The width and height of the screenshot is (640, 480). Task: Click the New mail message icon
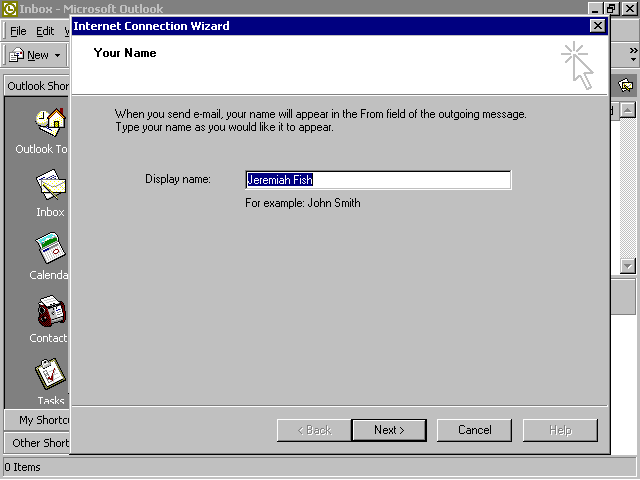coord(16,55)
